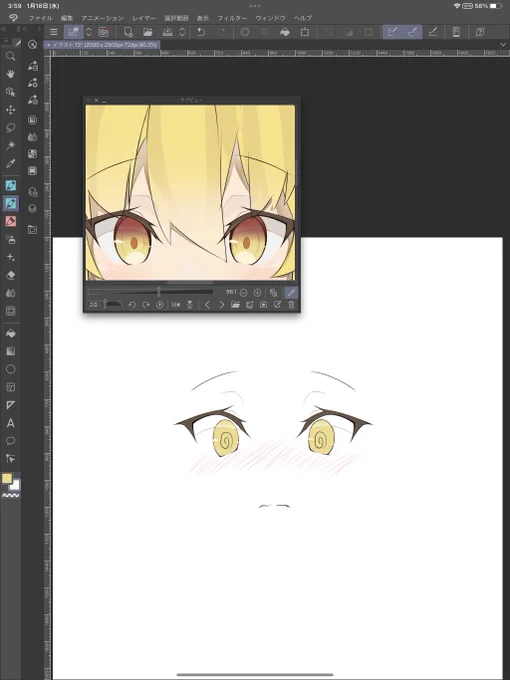Click the deselect dashed-circle icon in command bar
510x680 pixels.
click(245, 32)
